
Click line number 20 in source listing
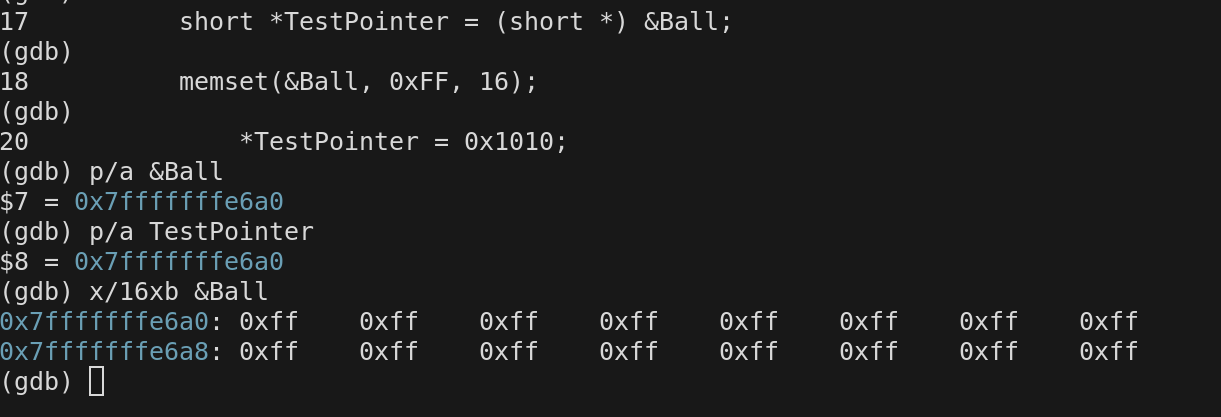coord(14,141)
